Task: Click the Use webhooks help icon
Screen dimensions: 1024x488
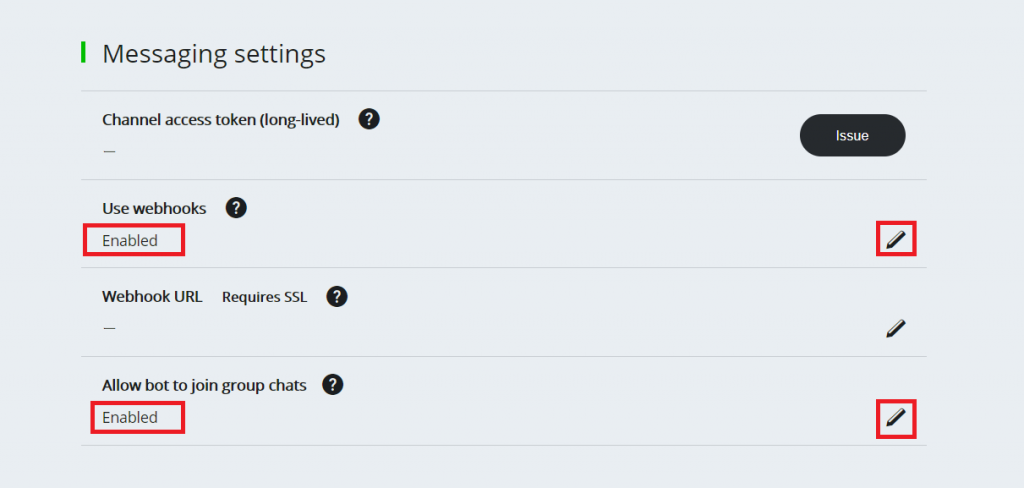Action: point(236,208)
